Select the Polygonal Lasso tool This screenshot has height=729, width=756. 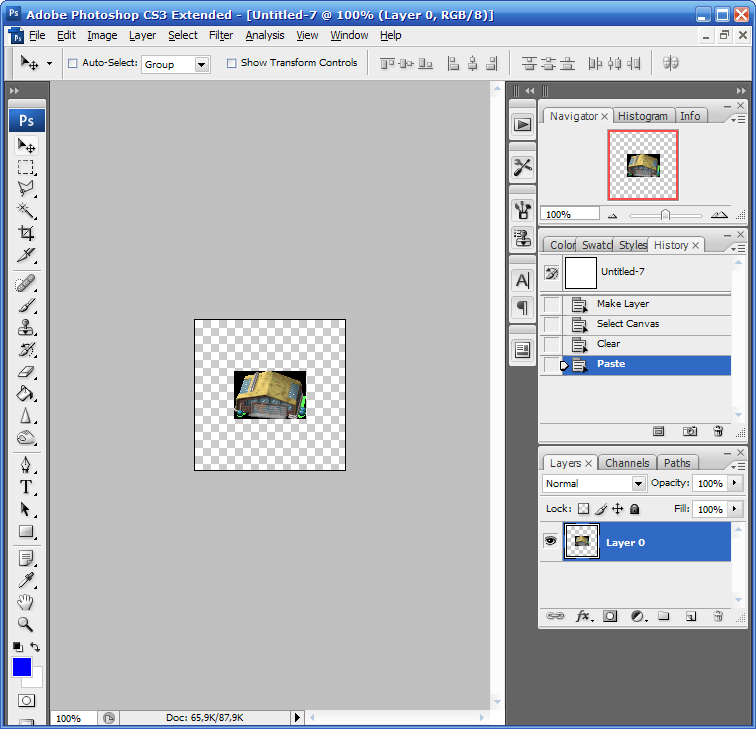tap(26, 189)
